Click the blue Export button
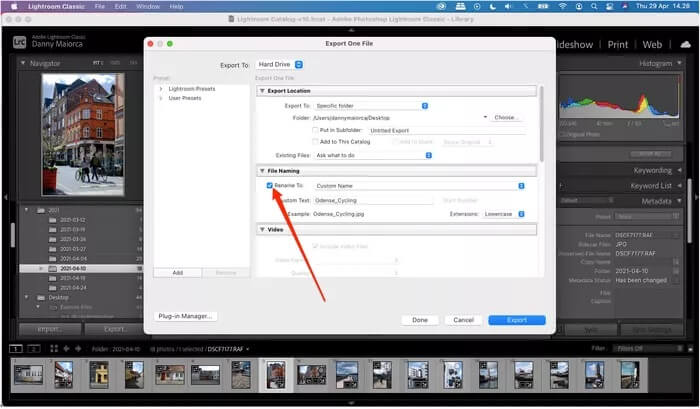The image size is (700, 409). (x=517, y=320)
